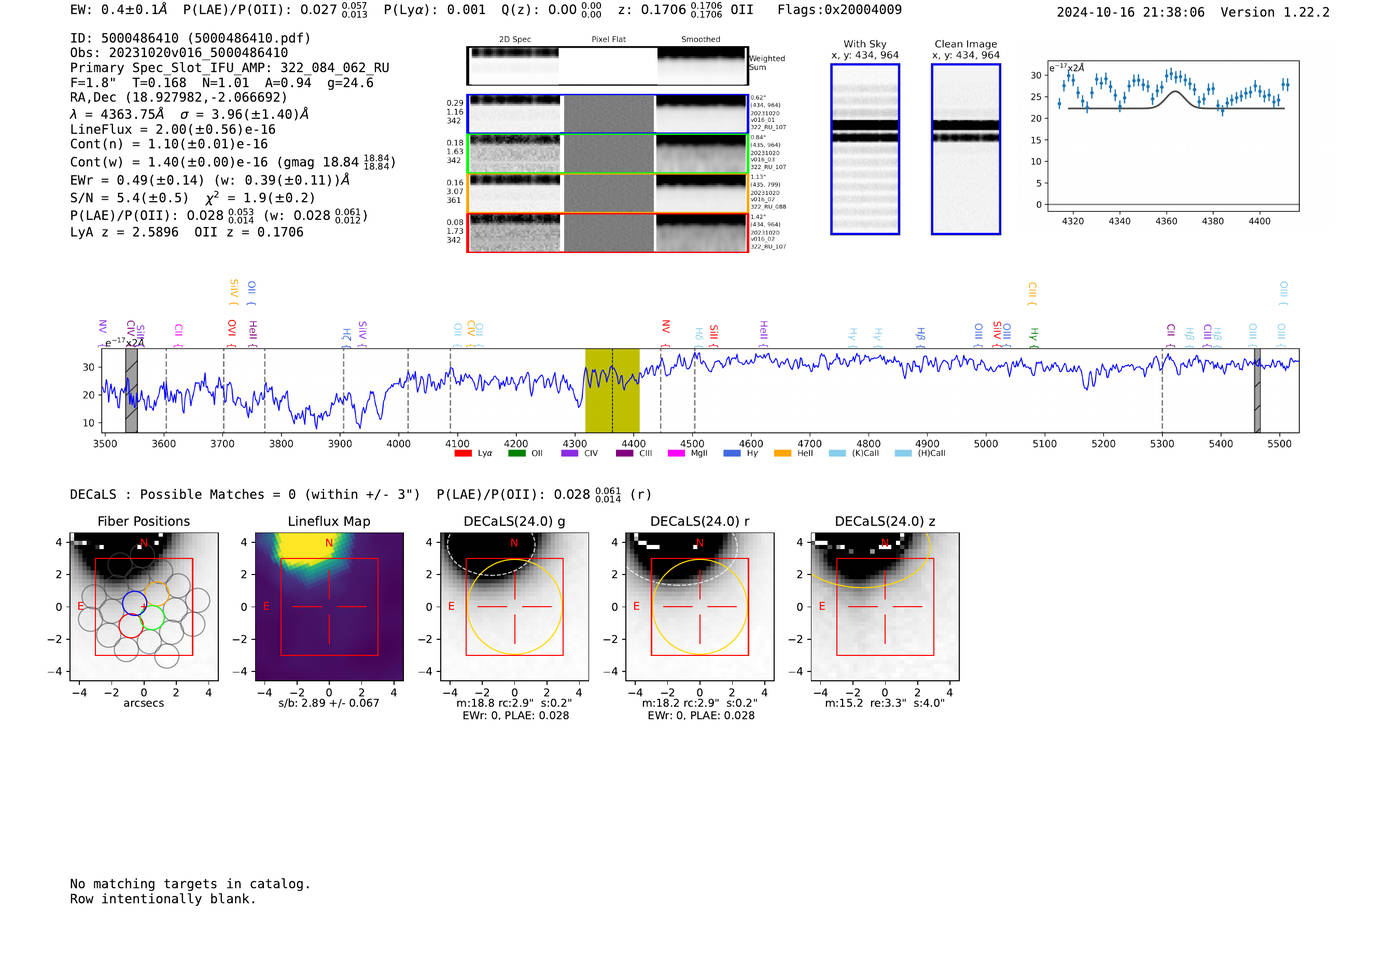Click the Lyα red legend swatch

(x=463, y=453)
